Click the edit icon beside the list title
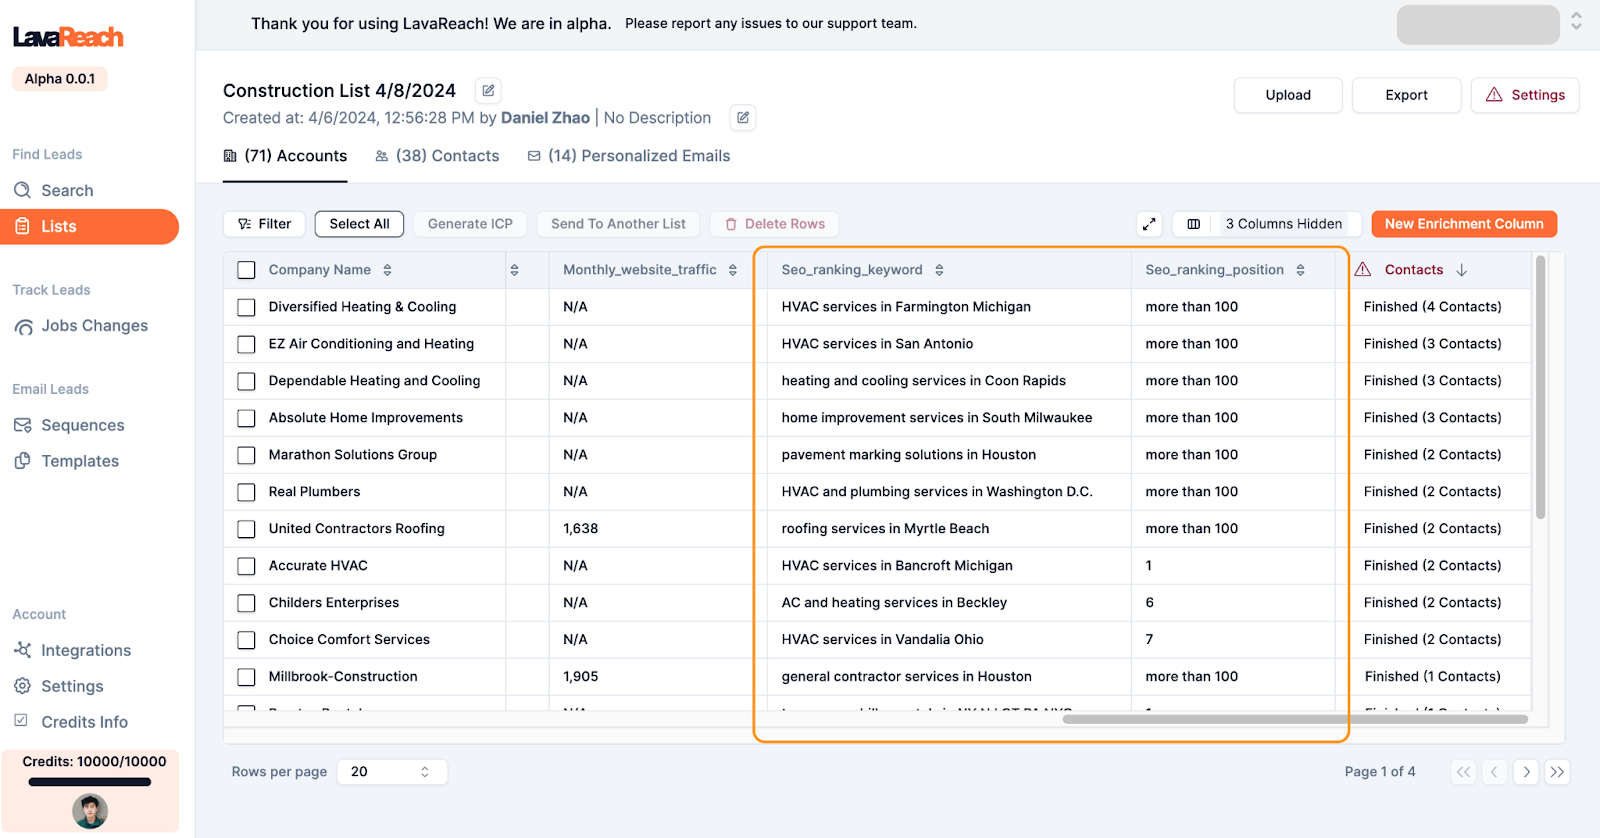The height and width of the screenshot is (838, 1600). click(488, 91)
